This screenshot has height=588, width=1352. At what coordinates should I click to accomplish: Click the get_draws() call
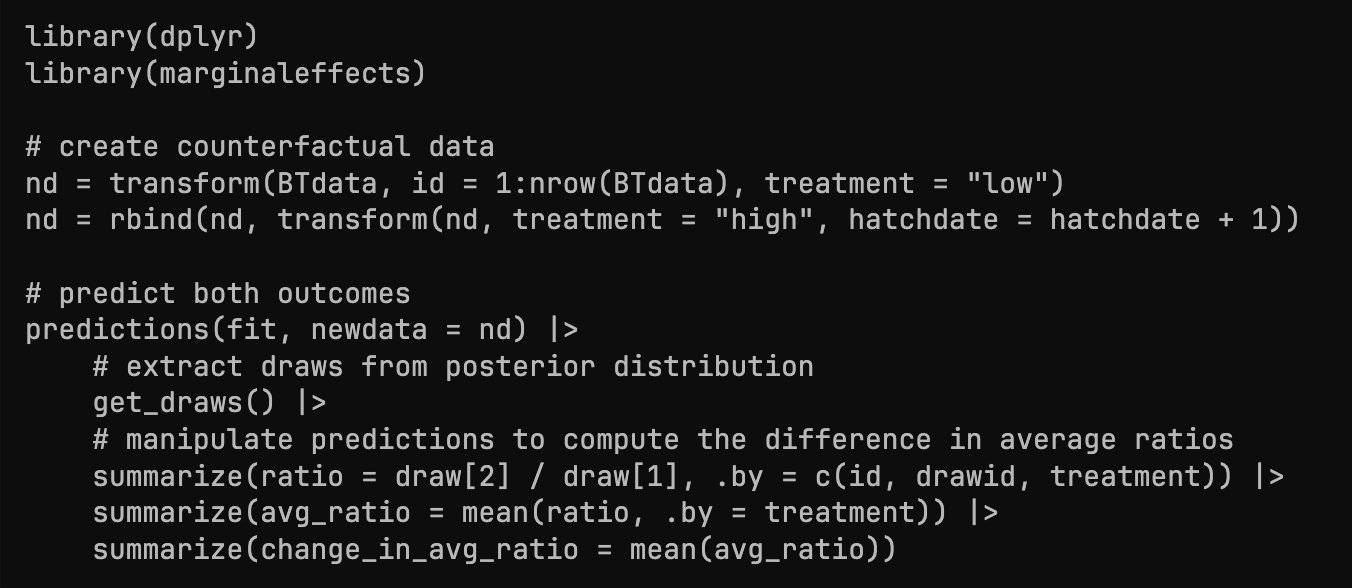click(x=184, y=403)
